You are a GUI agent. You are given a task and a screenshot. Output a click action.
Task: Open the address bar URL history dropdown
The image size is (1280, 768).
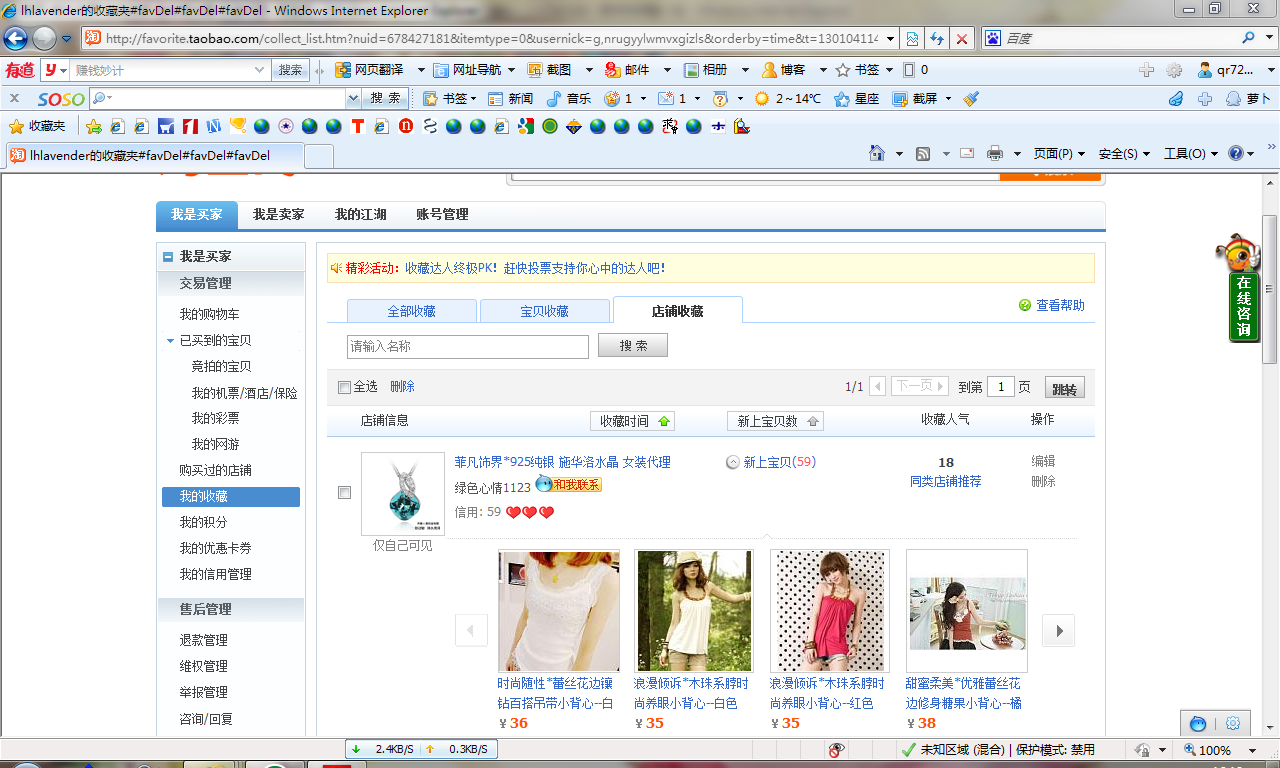click(x=888, y=39)
